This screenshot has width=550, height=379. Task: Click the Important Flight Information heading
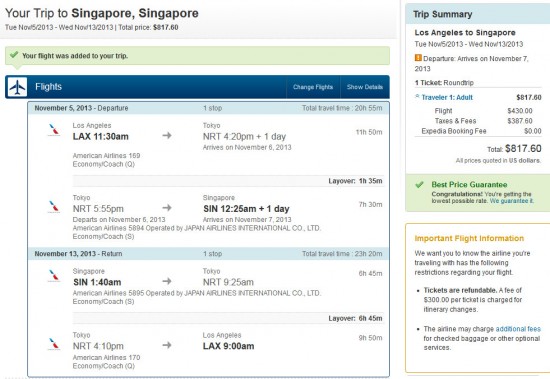click(x=469, y=238)
